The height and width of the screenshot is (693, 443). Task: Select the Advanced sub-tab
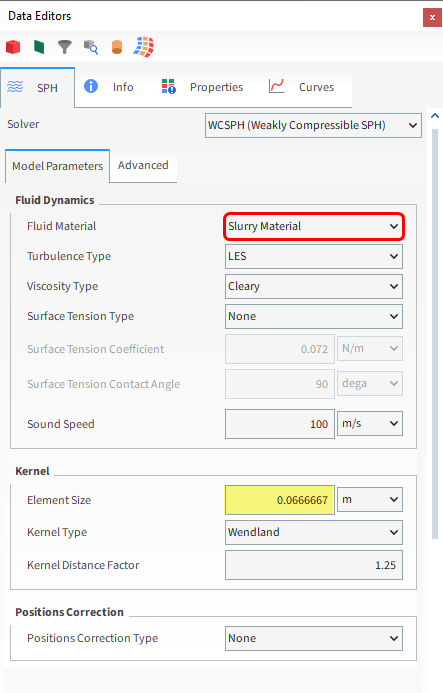pos(143,165)
